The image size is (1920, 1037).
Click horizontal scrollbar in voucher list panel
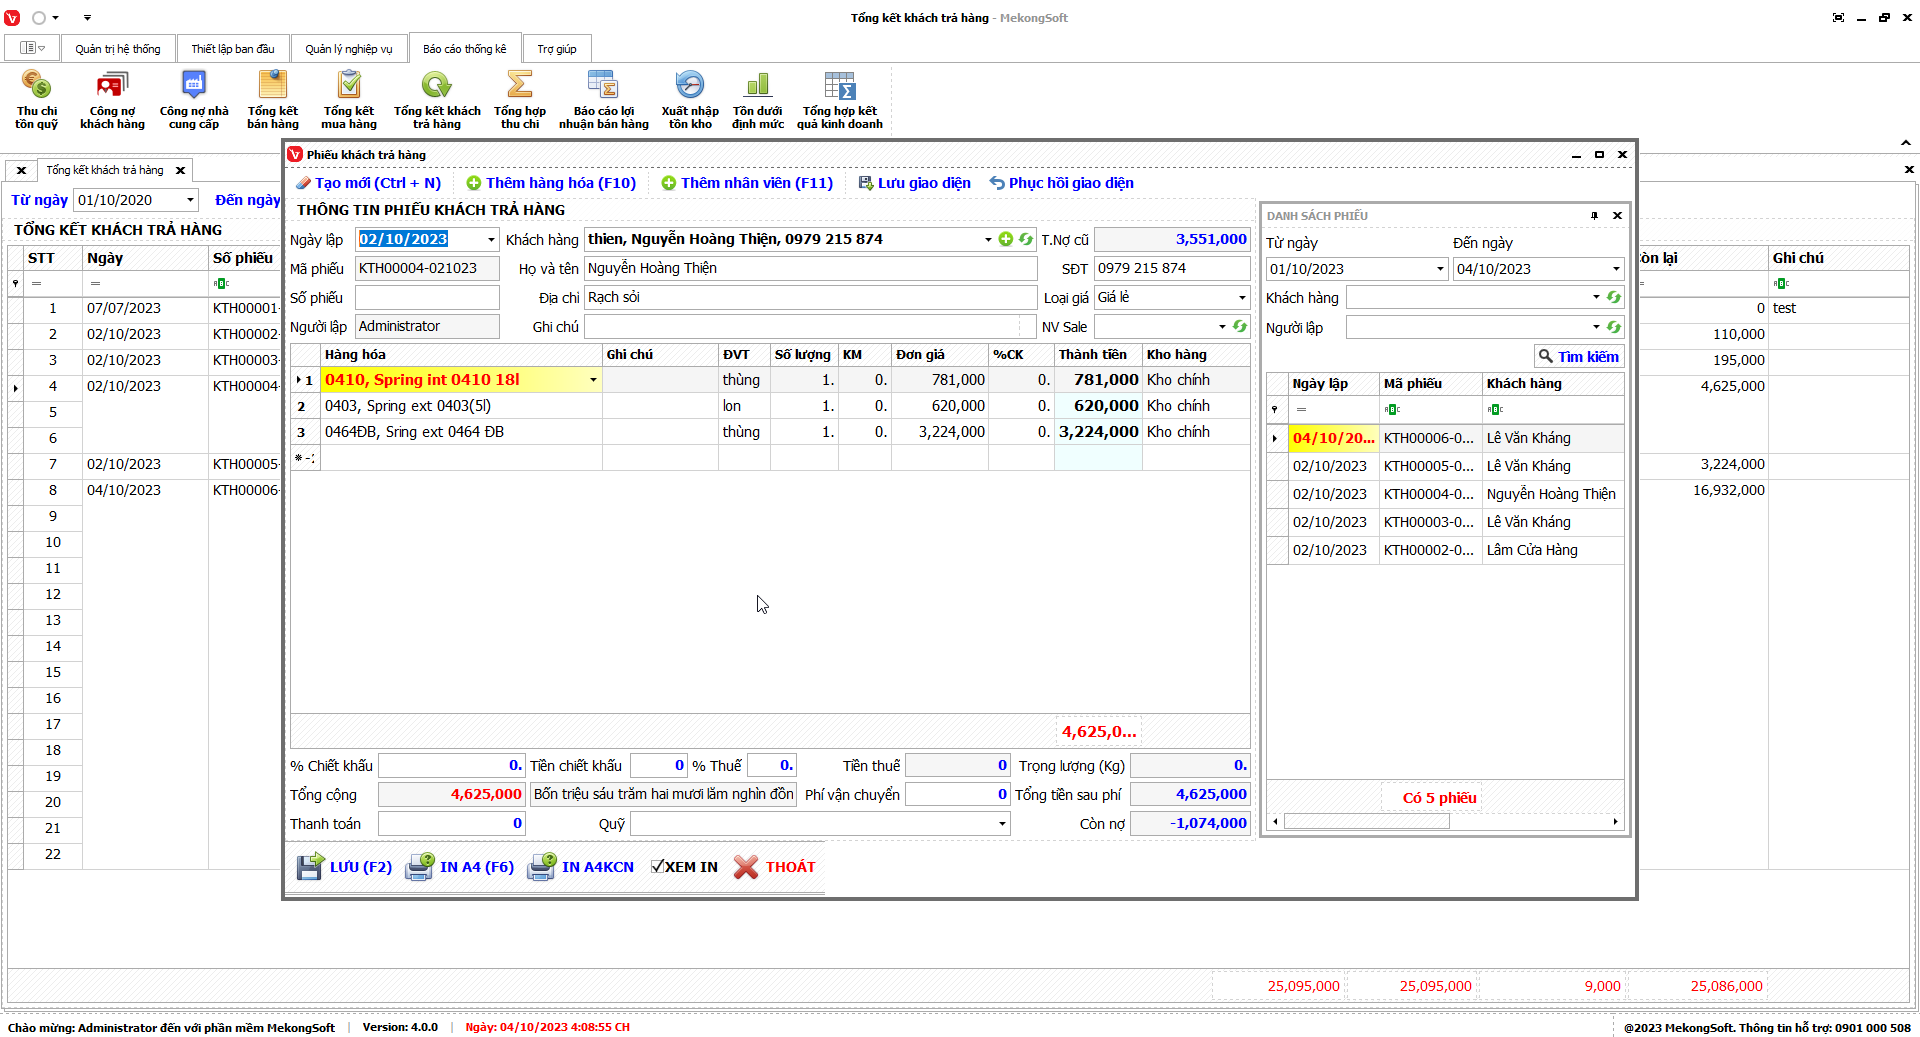1366,822
